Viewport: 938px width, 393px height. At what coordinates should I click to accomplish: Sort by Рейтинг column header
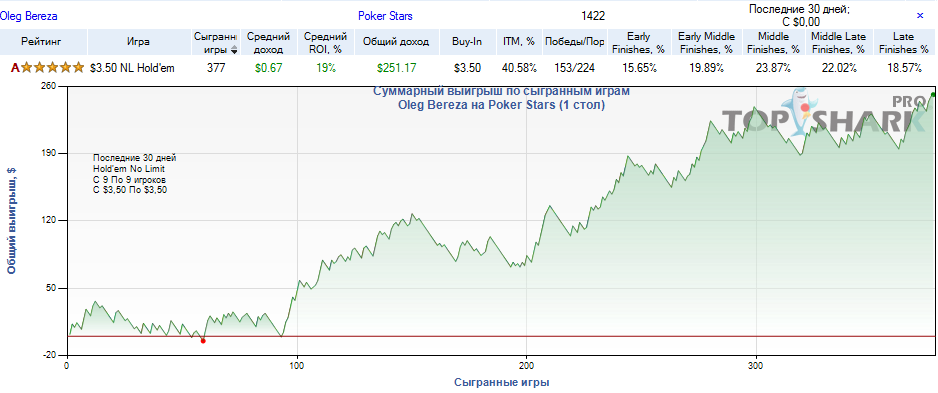(x=43, y=42)
